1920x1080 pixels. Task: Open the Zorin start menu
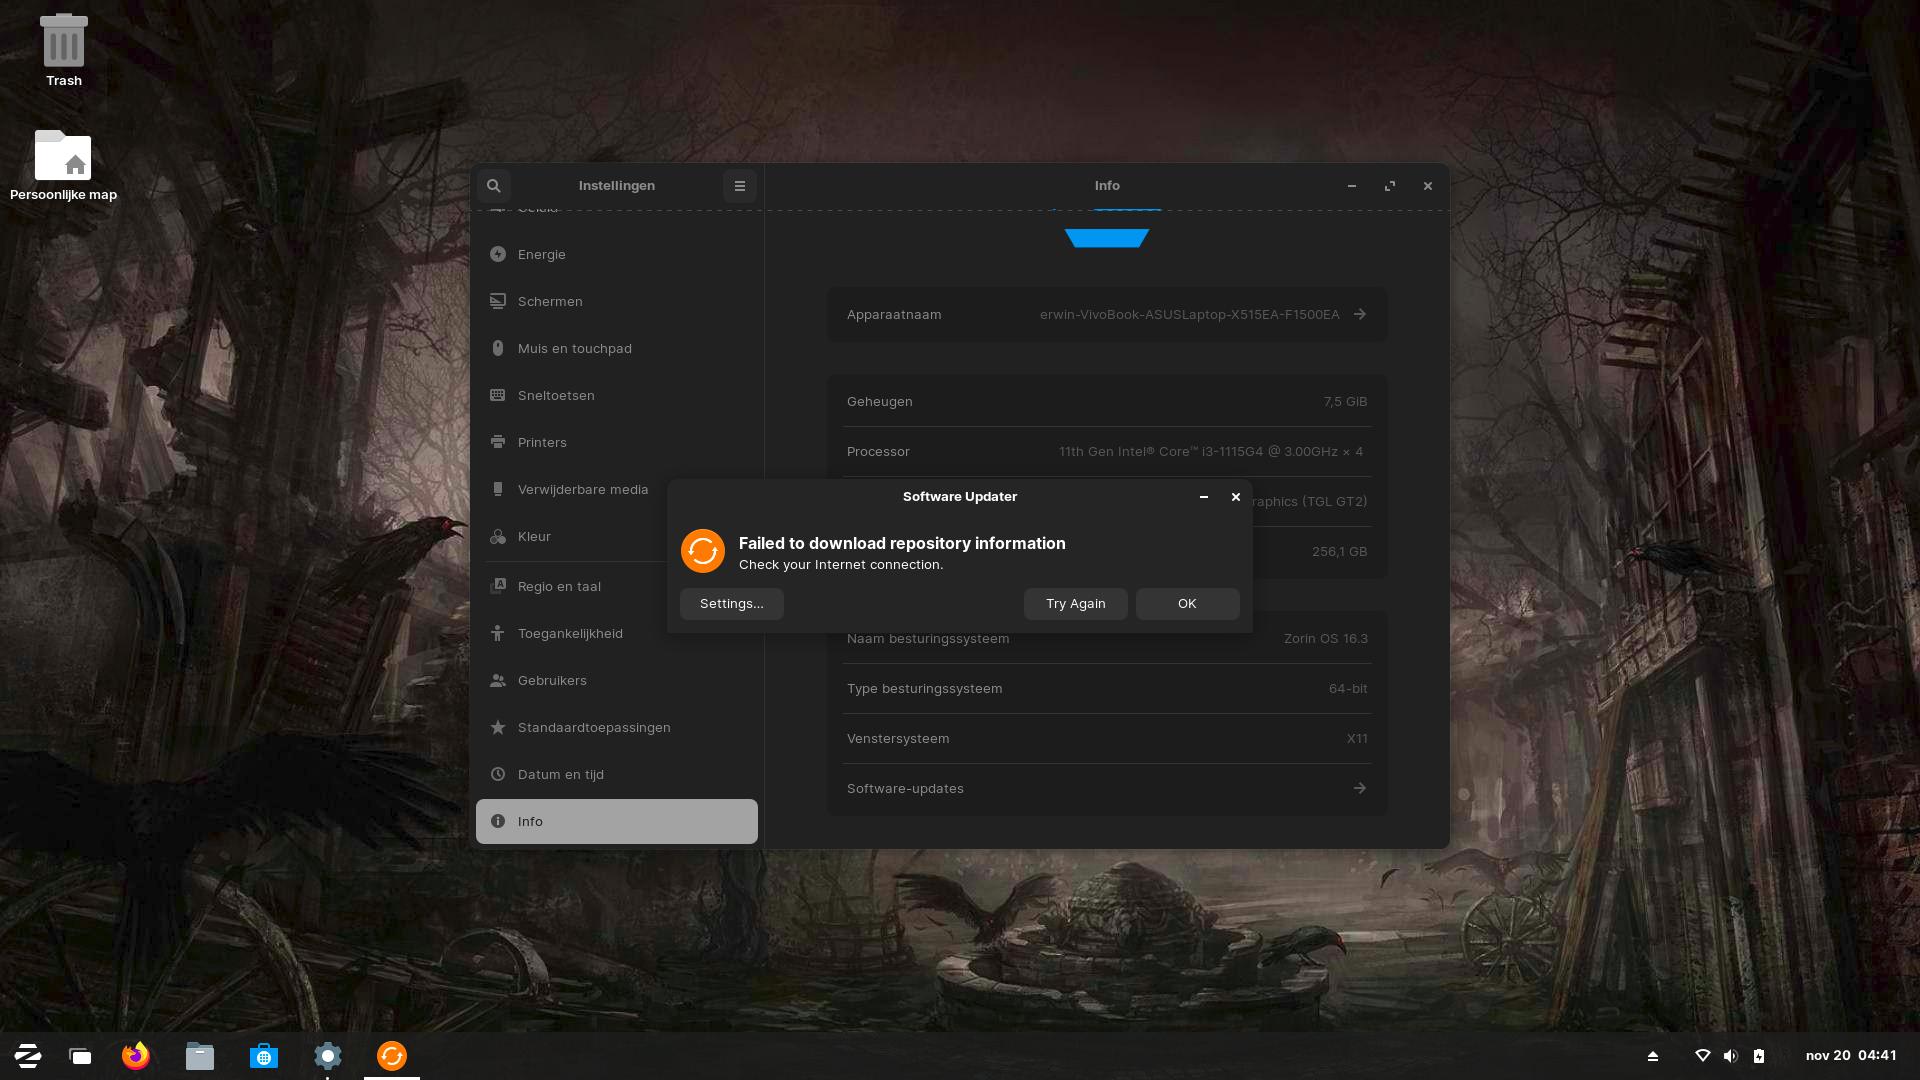[28, 1056]
